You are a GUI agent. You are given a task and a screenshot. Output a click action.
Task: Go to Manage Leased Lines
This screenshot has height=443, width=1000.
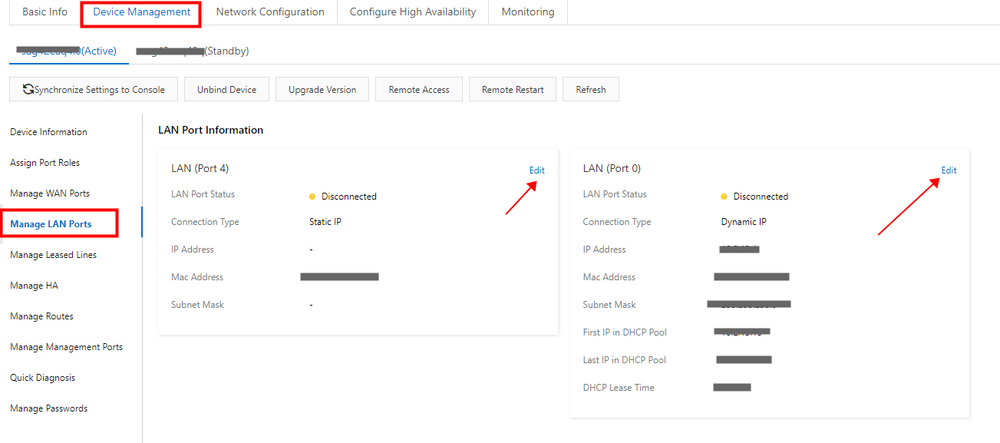[x=53, y=255]
